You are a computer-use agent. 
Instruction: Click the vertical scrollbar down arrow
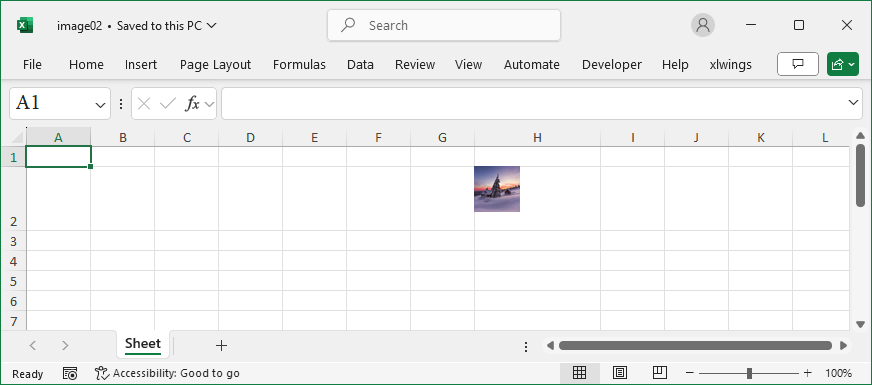click(860, 324)
